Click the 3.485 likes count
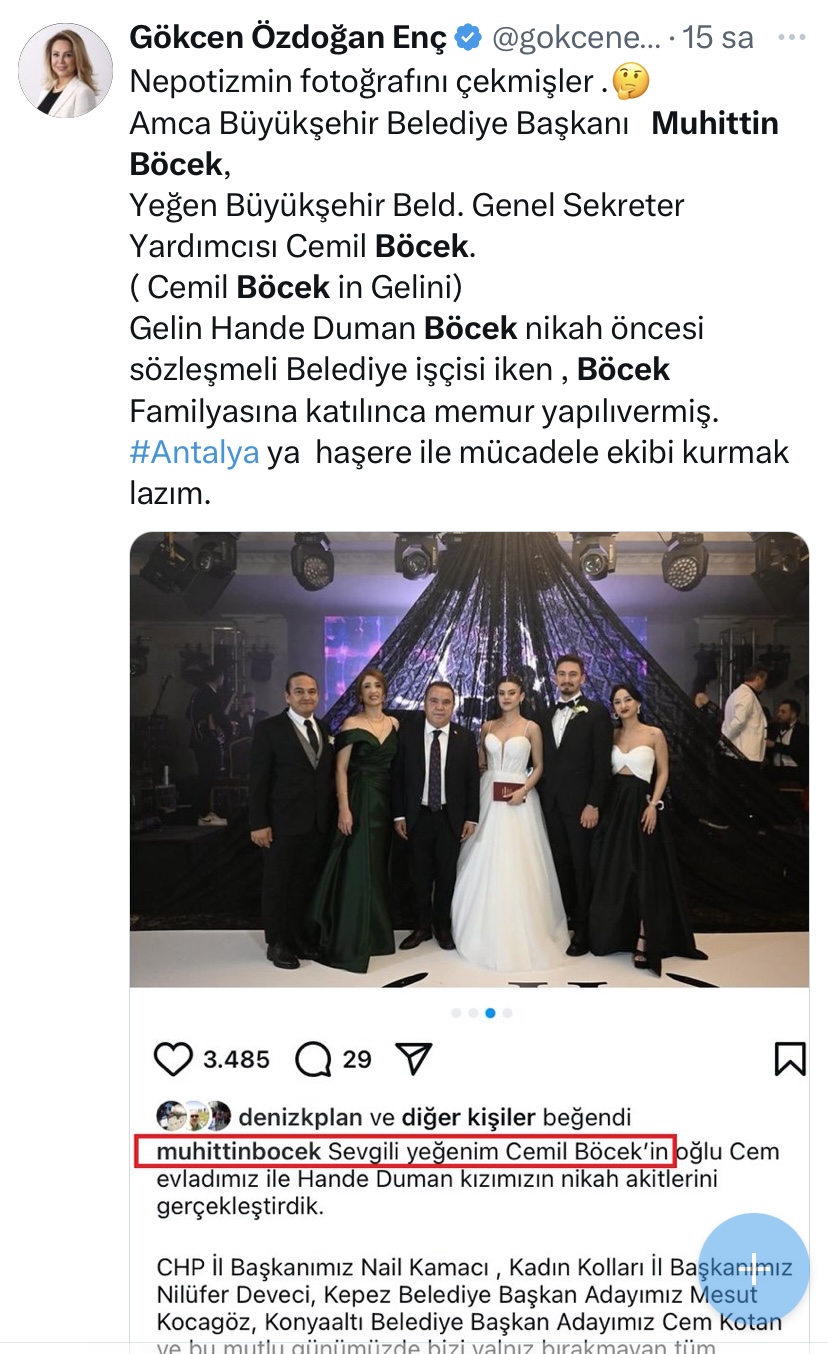The image size is (828, 1354). point(236,1059)
